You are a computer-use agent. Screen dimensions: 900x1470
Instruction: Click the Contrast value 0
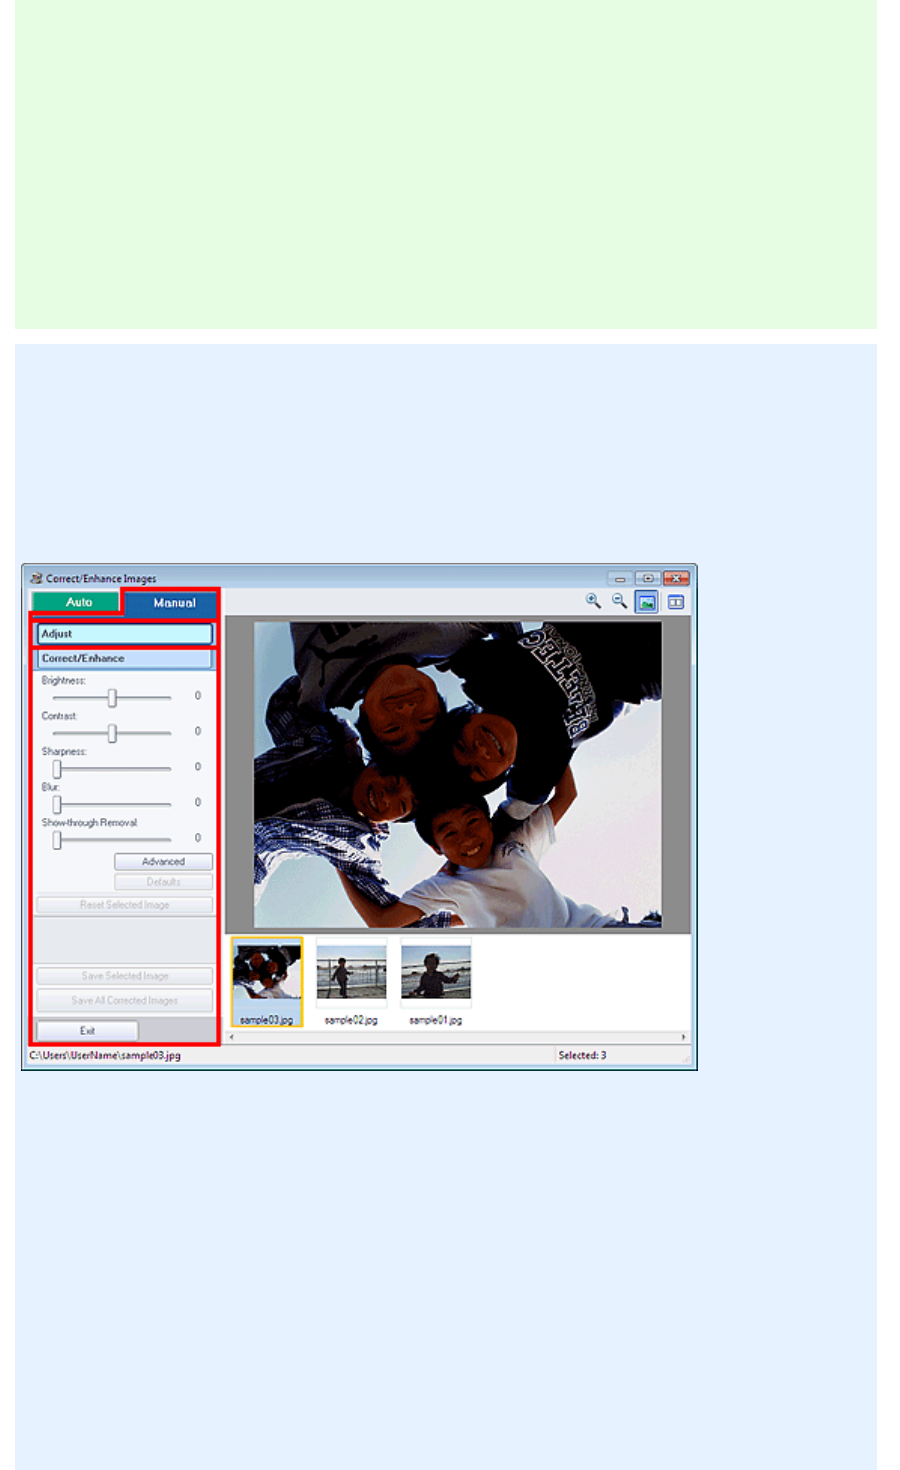point(198,732)
